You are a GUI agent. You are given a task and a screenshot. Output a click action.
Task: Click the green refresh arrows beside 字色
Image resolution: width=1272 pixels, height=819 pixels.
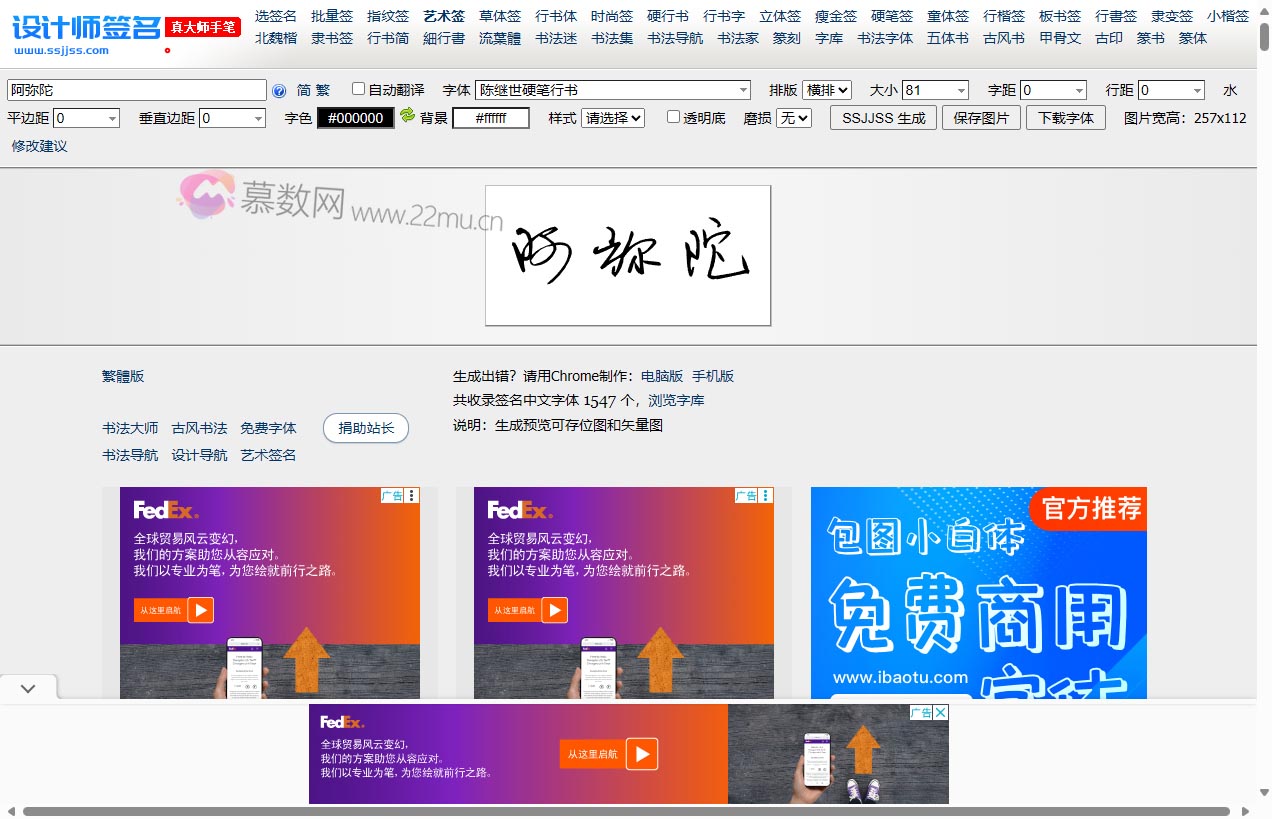point(406,118)
